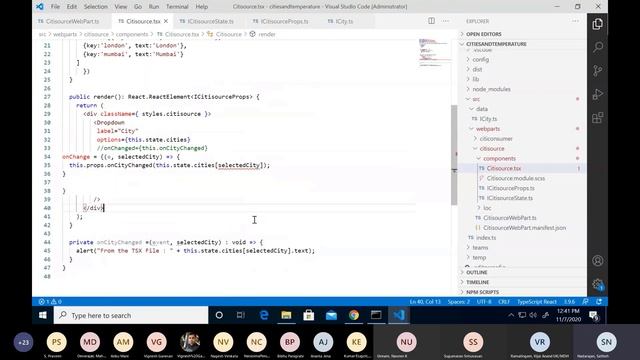Screen dimensions: 640x360
Task: Open Windows Start menu
Action: 42,315
